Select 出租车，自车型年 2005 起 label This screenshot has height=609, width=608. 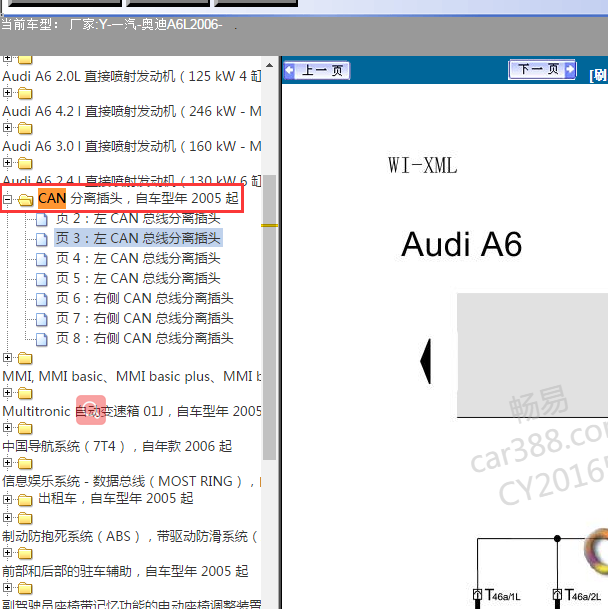pyautogui.click(x=116, y=498)
